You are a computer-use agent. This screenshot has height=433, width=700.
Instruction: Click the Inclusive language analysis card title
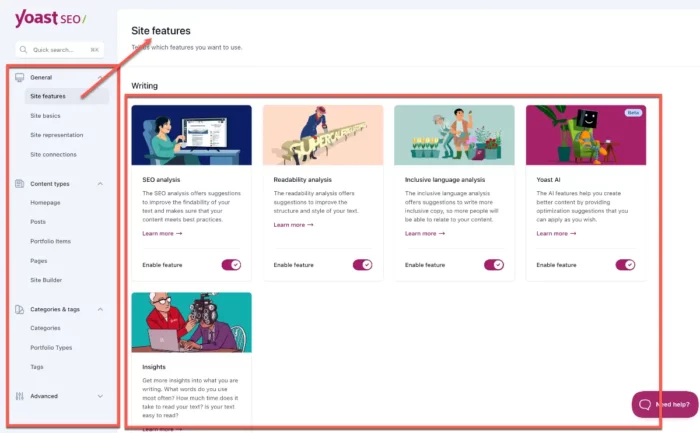coord(445,179)
